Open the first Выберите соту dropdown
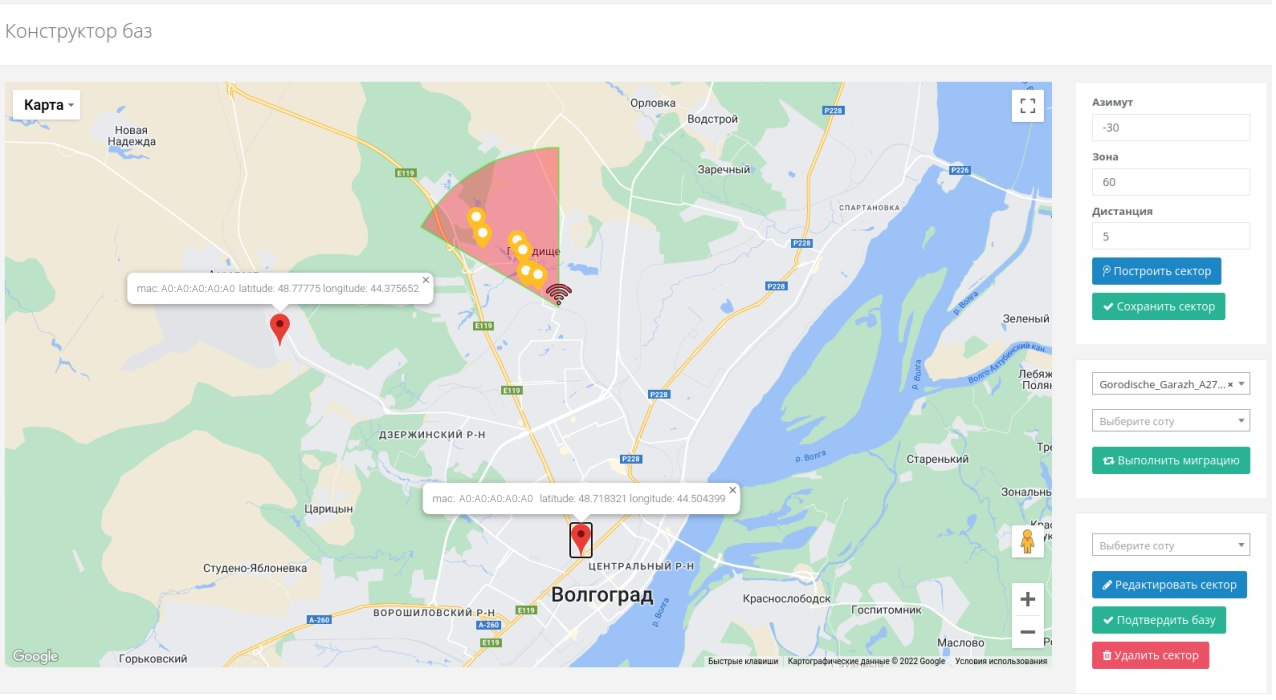Viewport: 1276px width, 700px height. [1171, 421]
